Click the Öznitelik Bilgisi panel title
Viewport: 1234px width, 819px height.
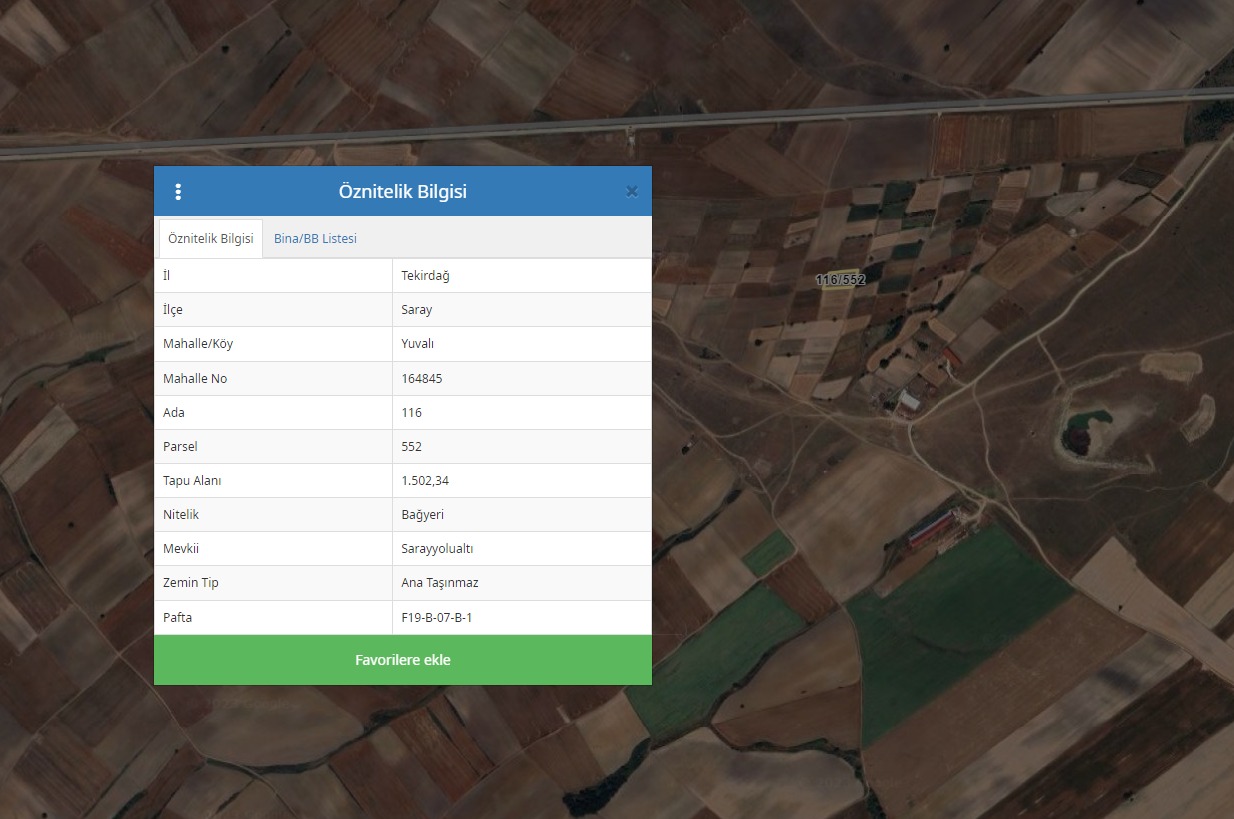click(403, 192)
